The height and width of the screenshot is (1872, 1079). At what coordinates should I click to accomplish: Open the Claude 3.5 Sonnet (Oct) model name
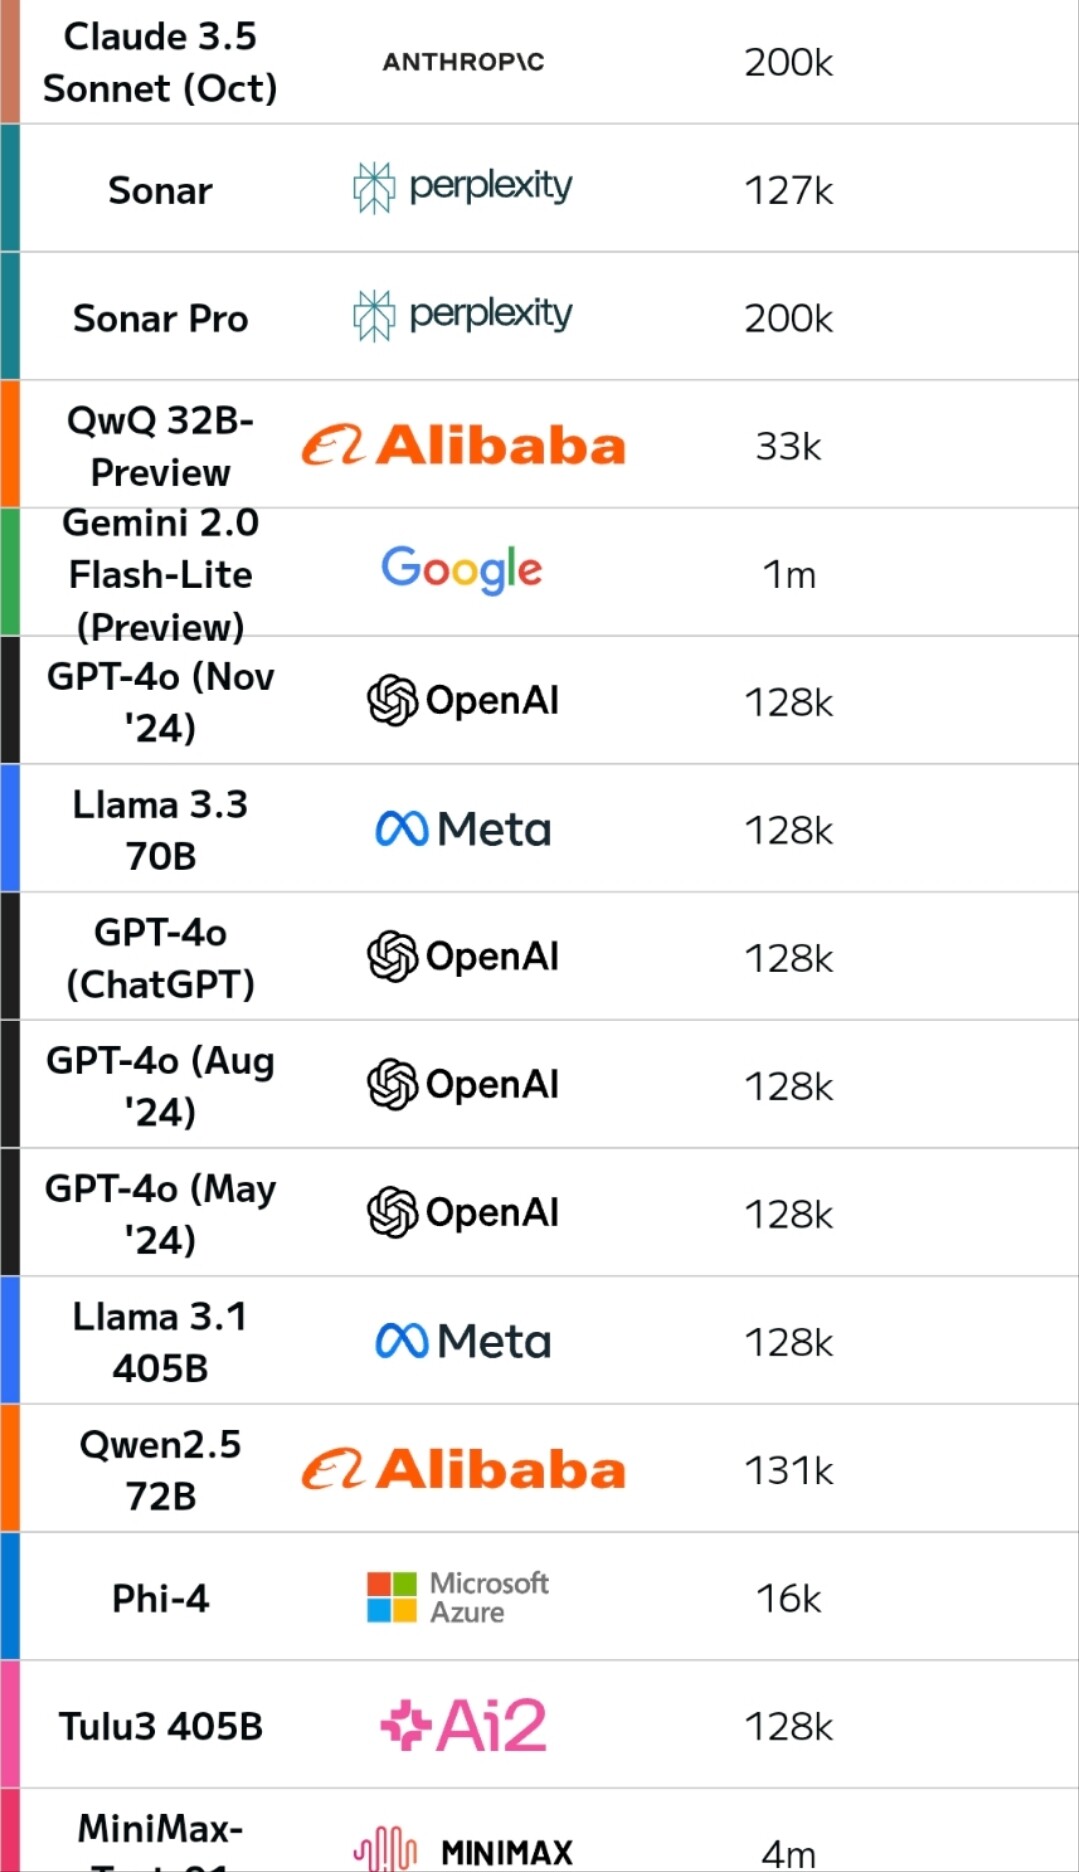(160, 62)
